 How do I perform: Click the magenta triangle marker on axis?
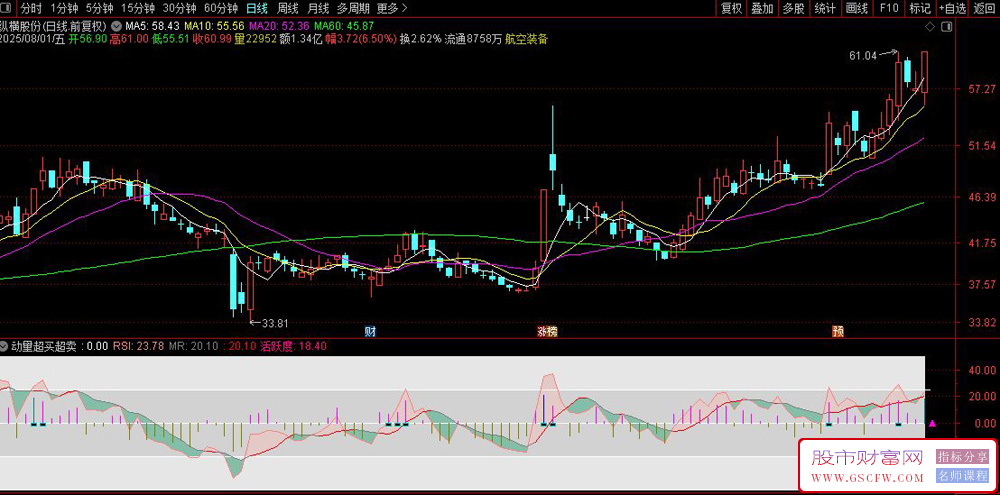(x=933, y=423)
